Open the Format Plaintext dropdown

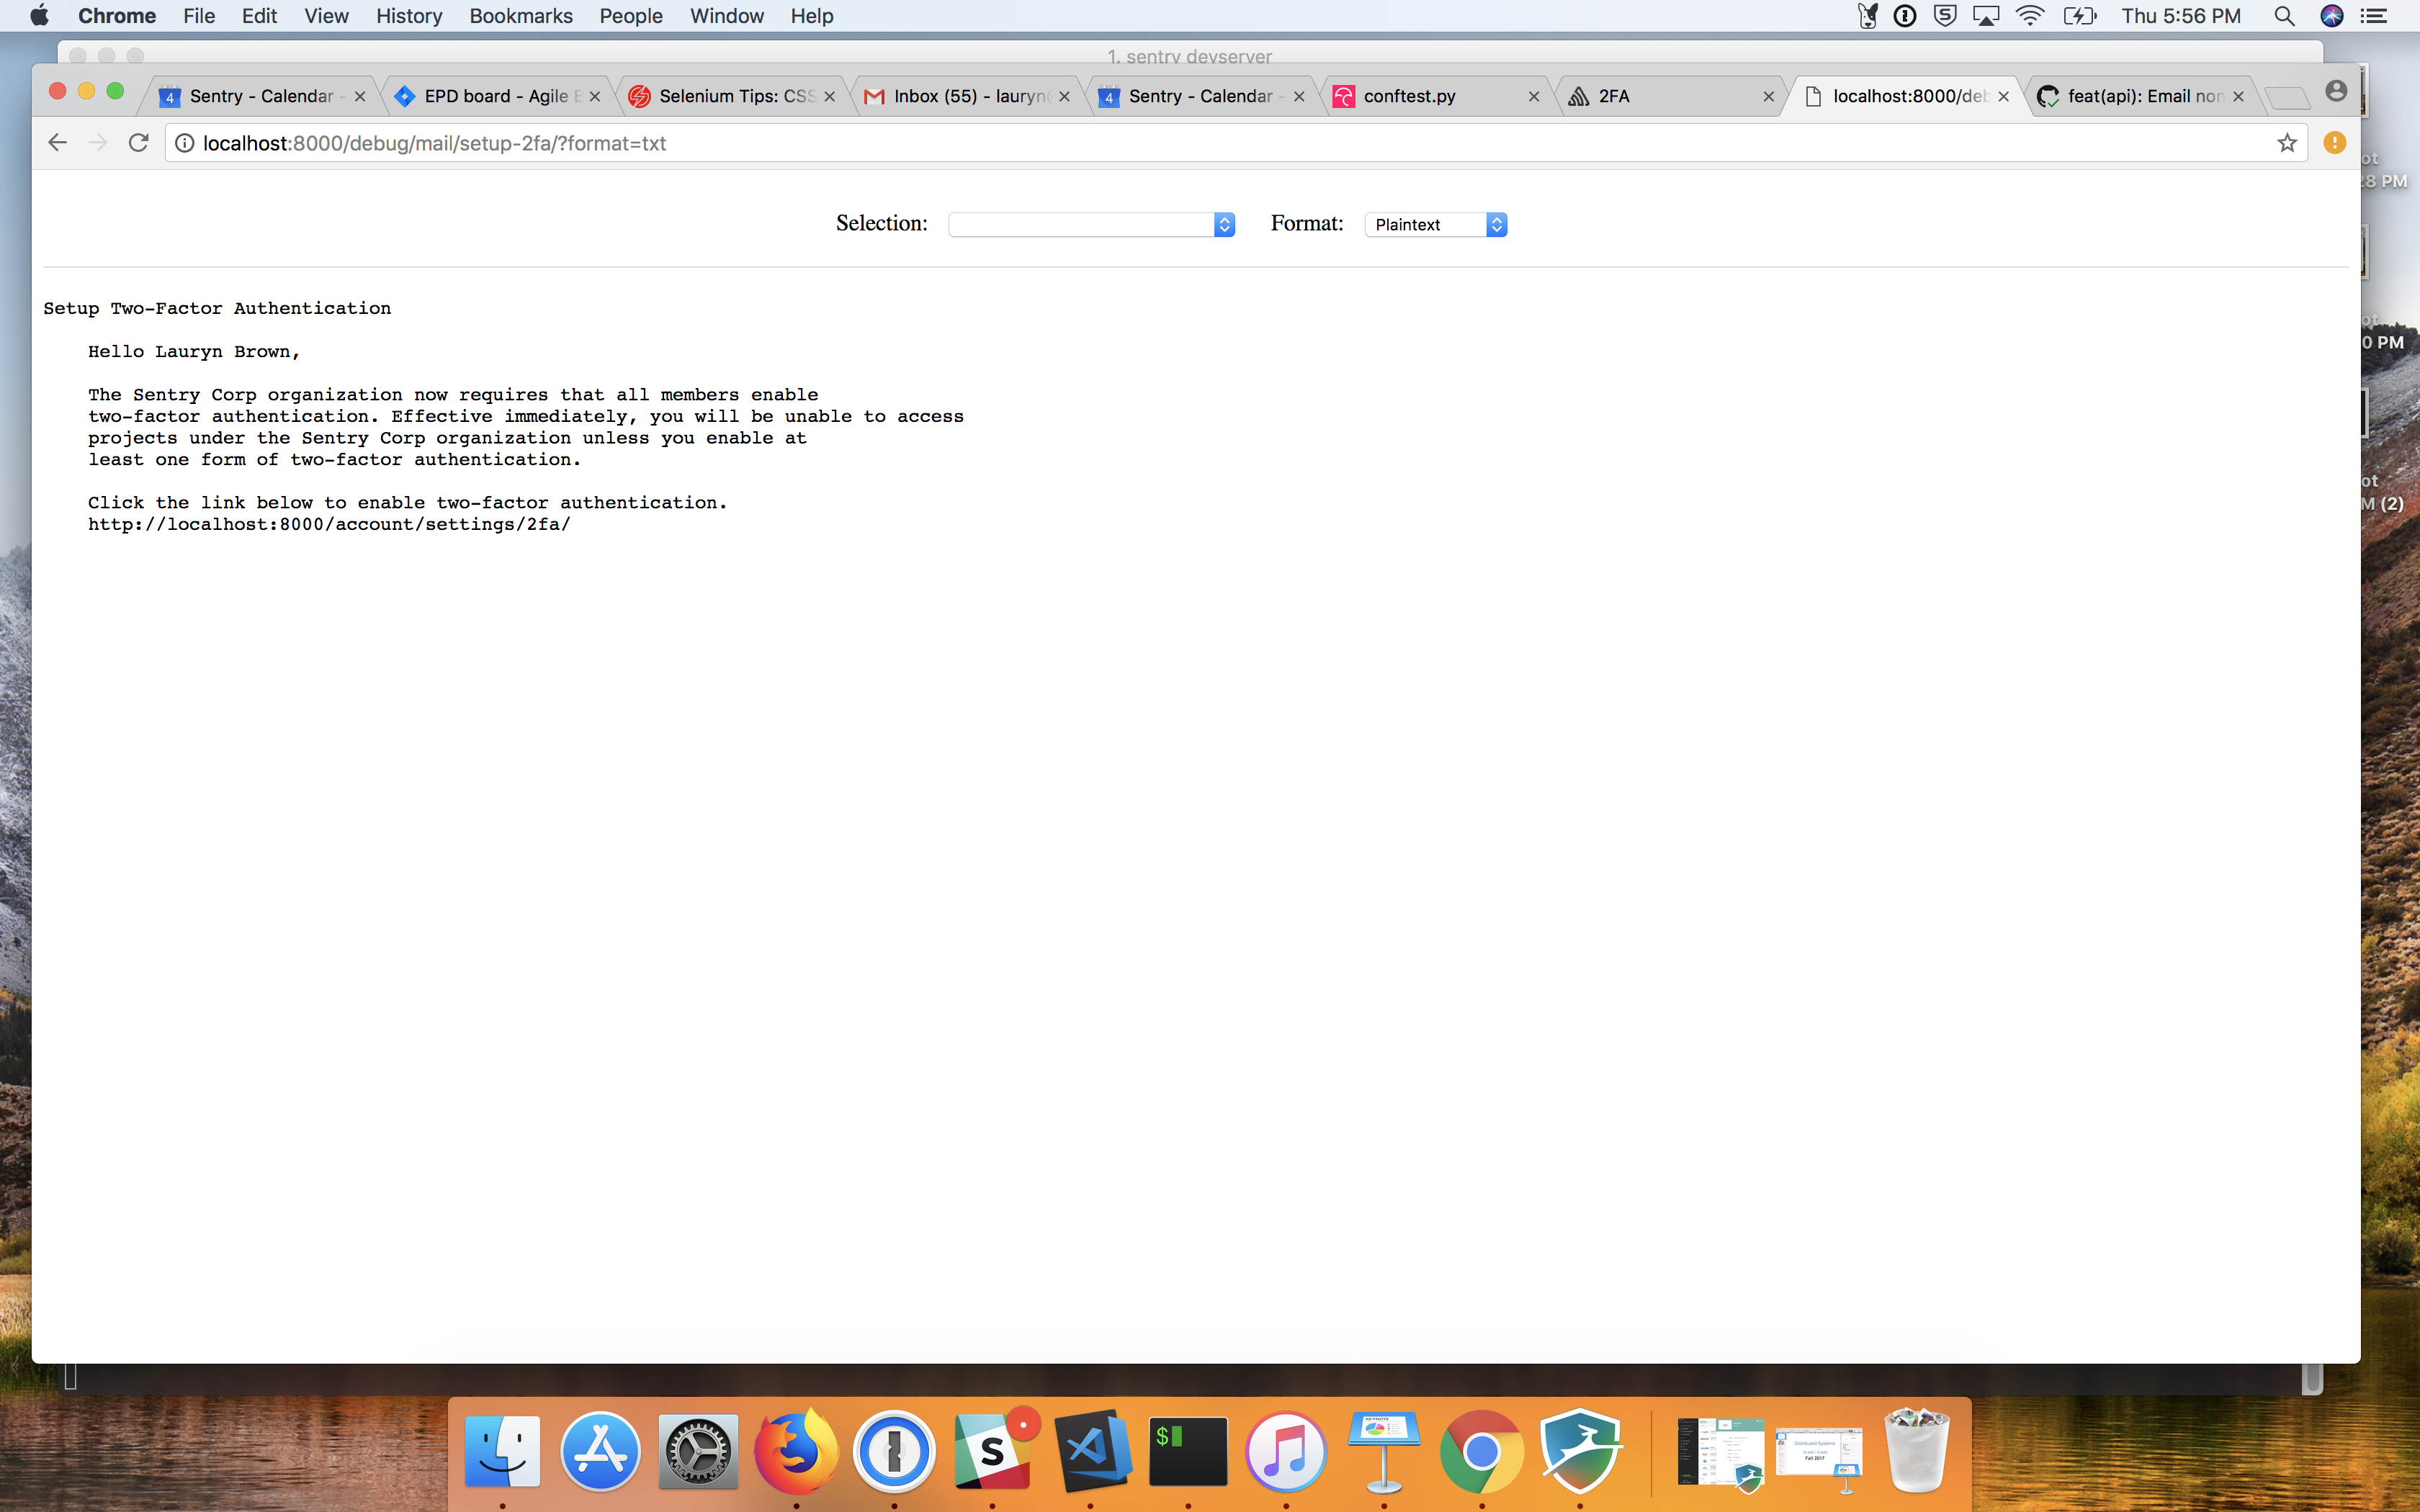coord(1435,224)
